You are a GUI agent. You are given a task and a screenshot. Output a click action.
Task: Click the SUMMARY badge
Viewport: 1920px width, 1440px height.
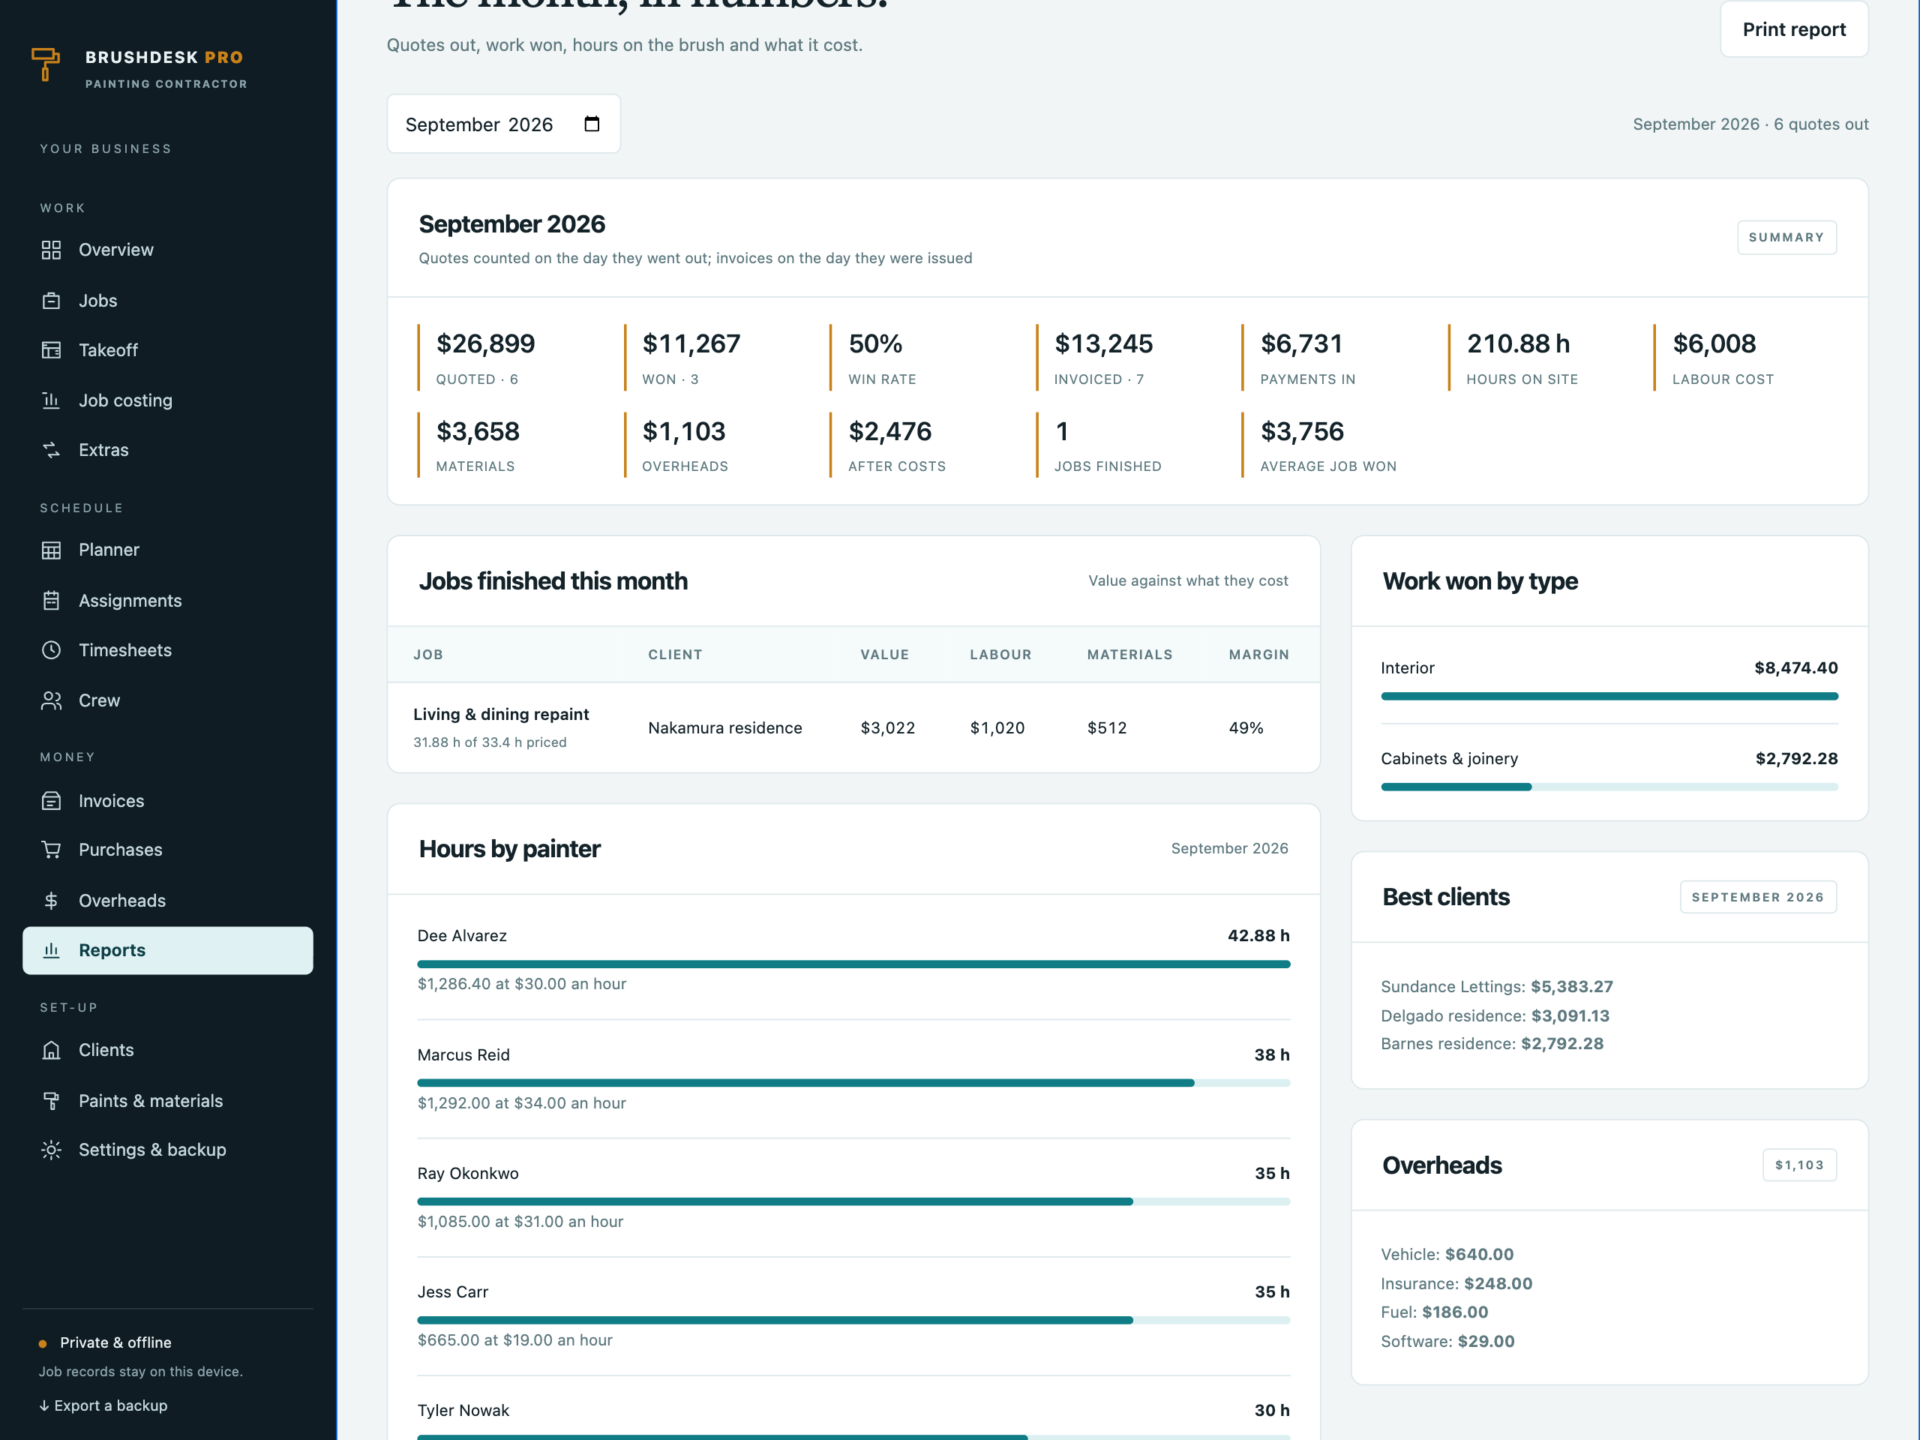pos(1786,237)
